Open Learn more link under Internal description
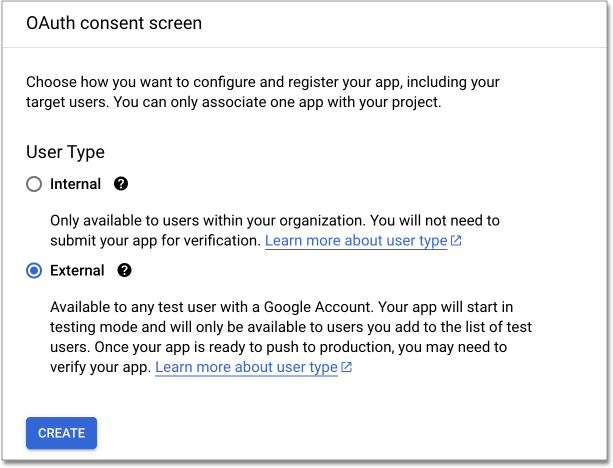The width and height of the screenshot is (613, 468). pyautogui.click(x=355, y=241)
